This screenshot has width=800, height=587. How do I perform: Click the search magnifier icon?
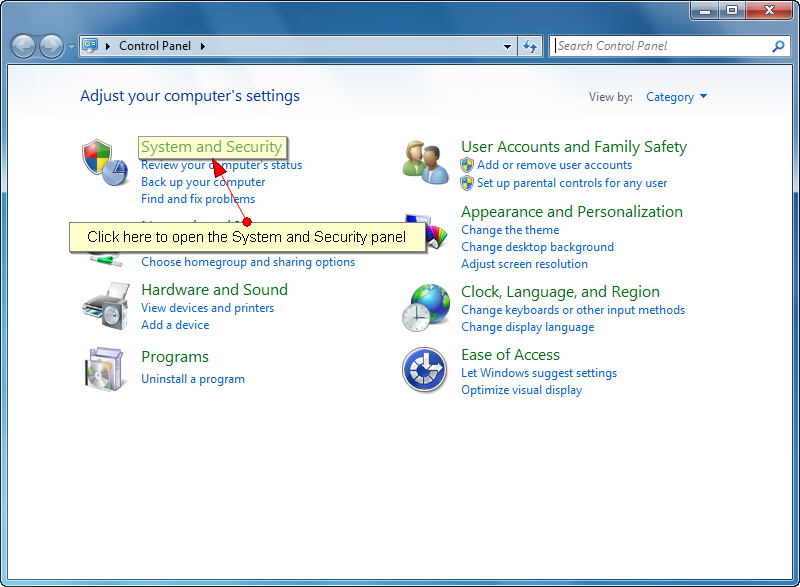tap(779, 46)
